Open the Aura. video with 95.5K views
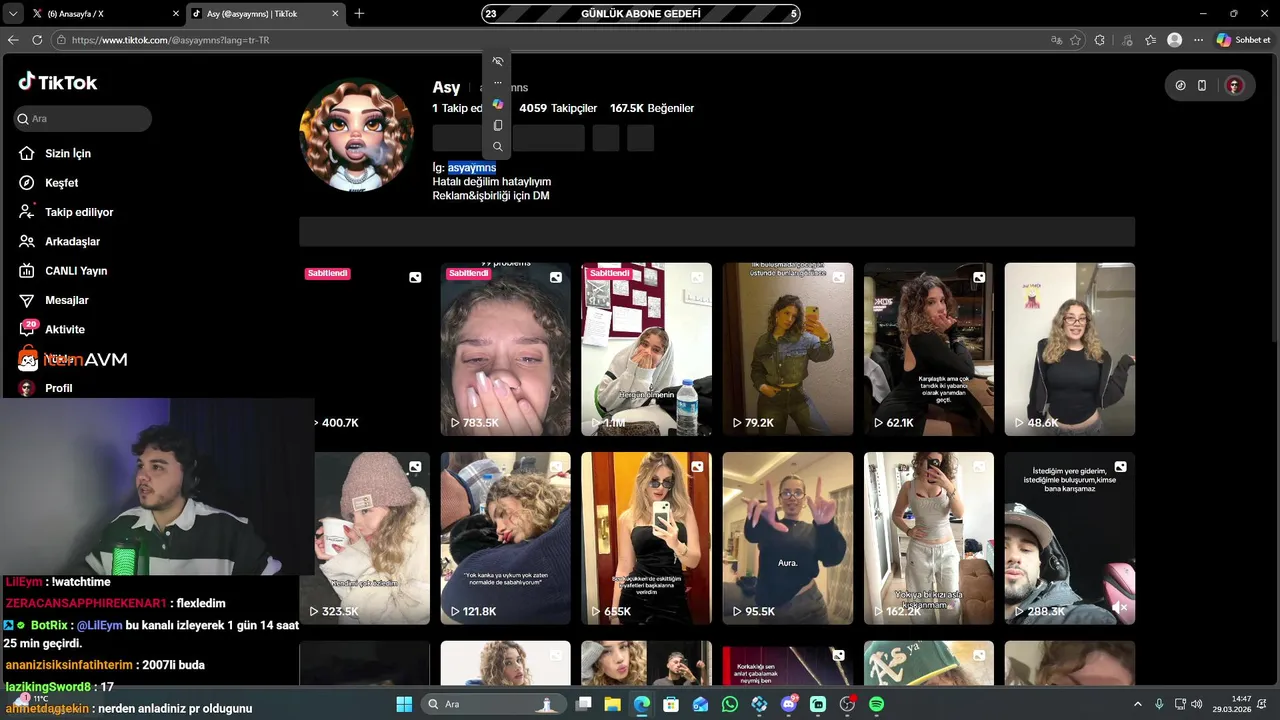Screen dimensions: 1280x720 788,538
